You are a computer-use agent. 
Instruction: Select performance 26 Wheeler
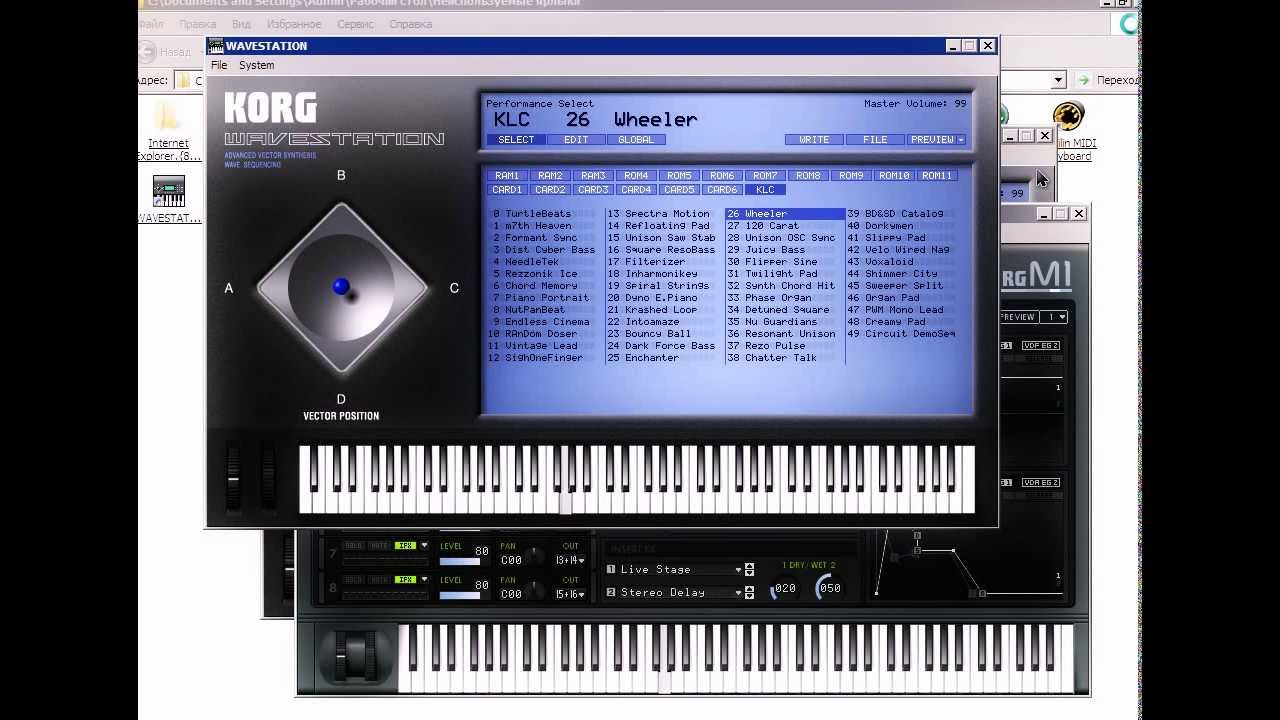tap(785, 214)
